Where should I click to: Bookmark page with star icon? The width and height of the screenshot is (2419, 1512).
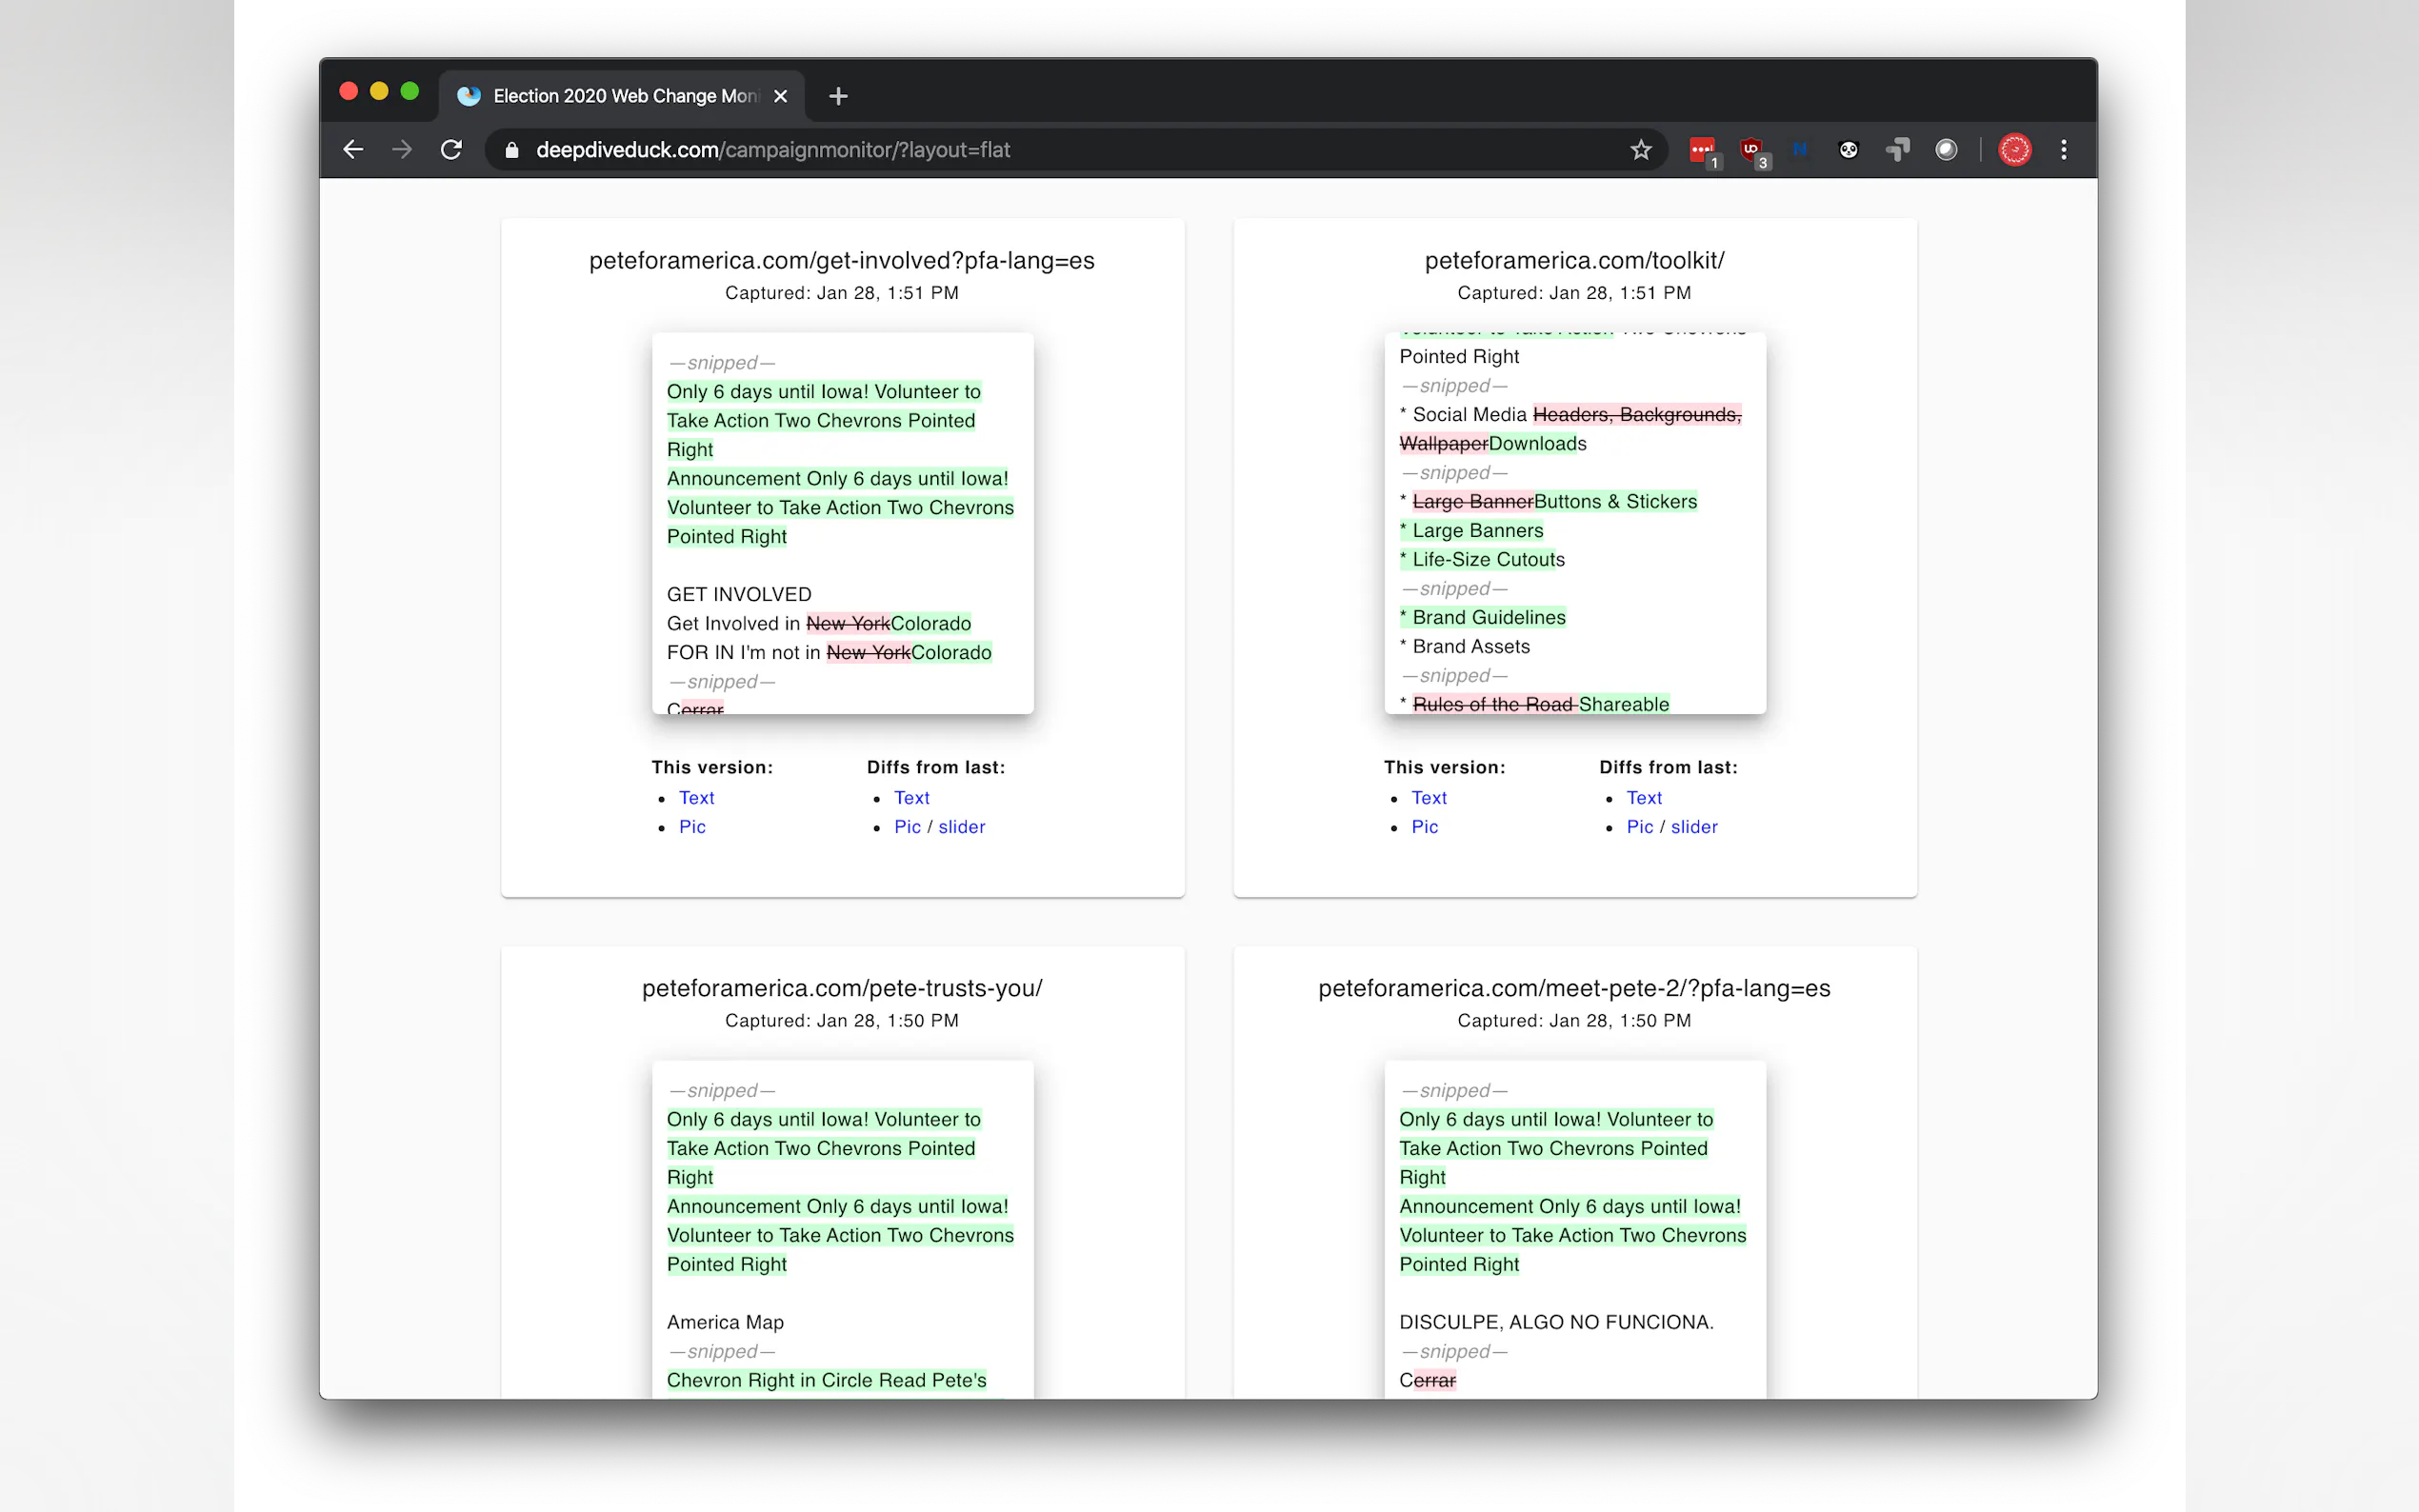1640,150
